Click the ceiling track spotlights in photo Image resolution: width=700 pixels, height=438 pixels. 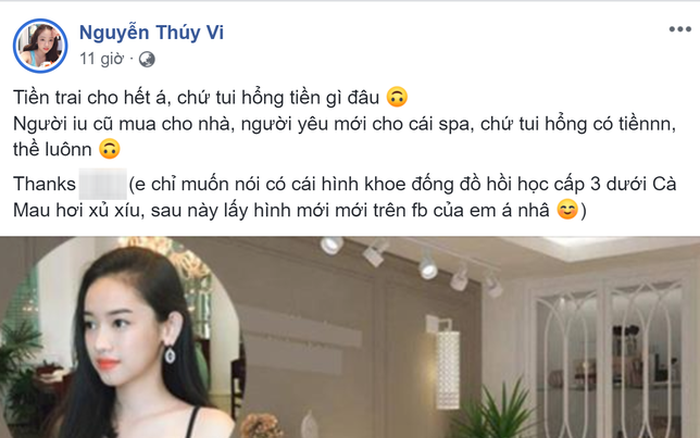coord(411,264)
